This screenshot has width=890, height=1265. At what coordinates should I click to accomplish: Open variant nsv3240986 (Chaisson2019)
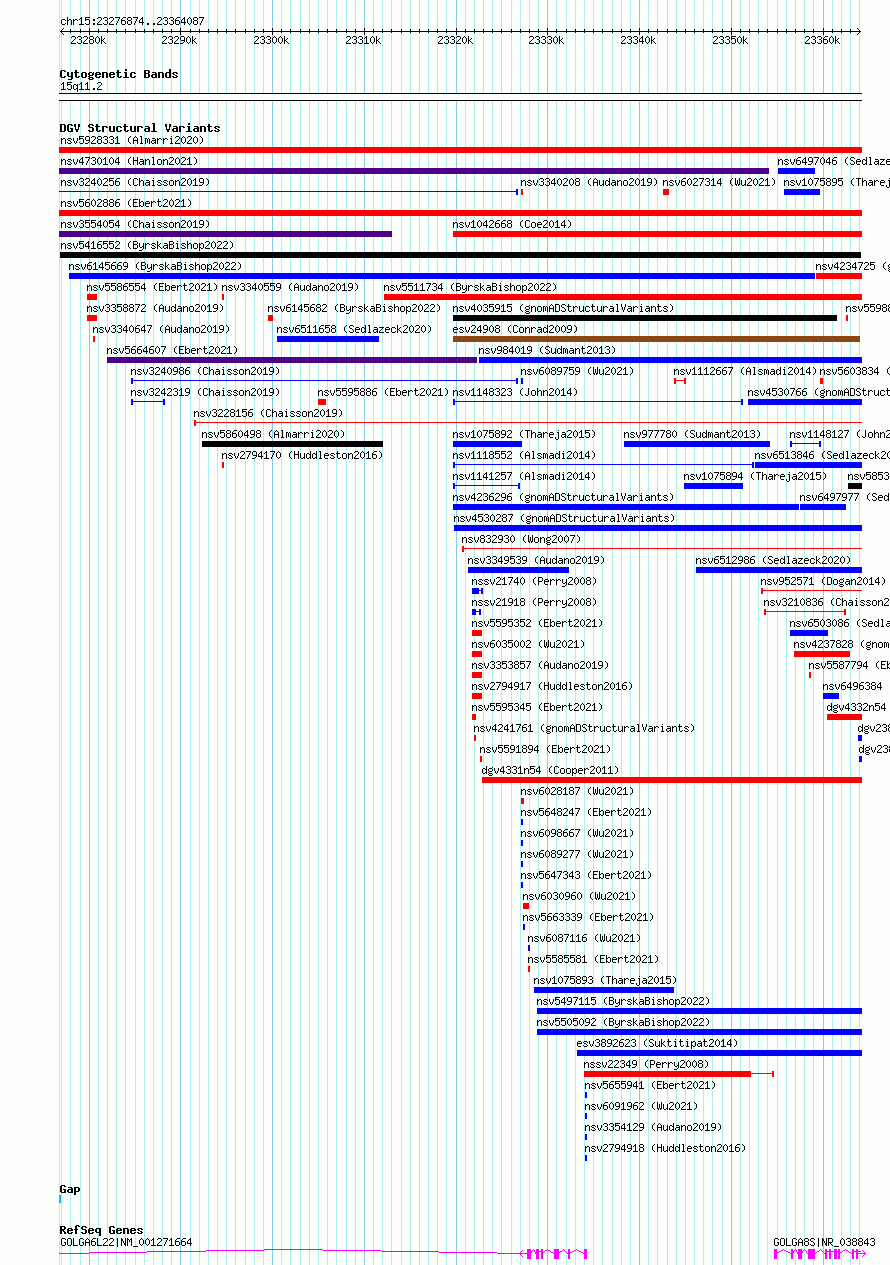pyautogui.click(x=205, y=371)
